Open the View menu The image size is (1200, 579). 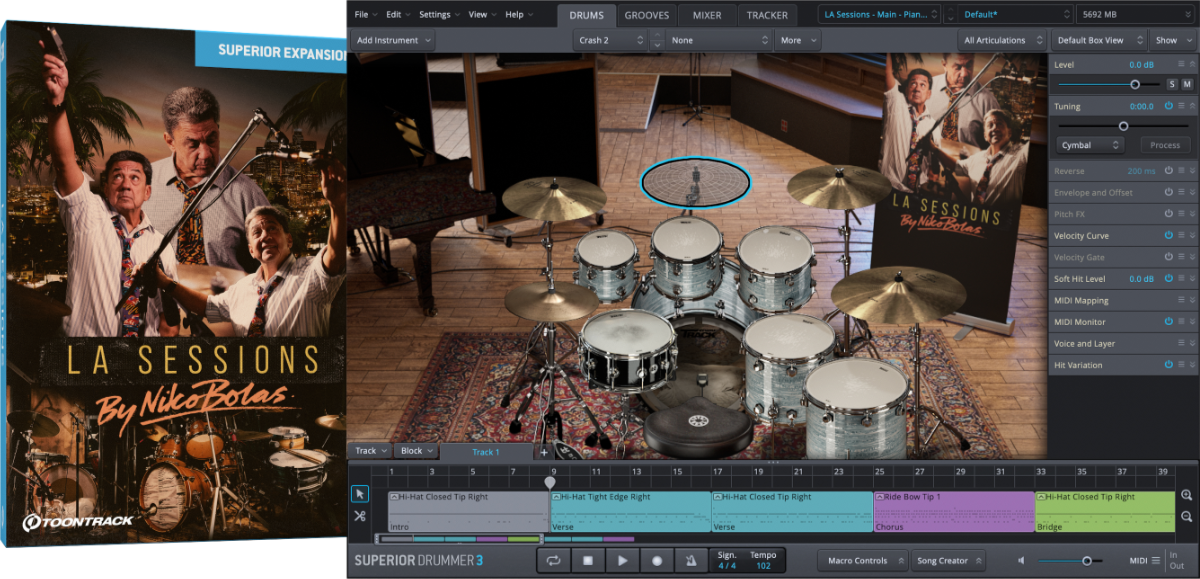point(482,15)
